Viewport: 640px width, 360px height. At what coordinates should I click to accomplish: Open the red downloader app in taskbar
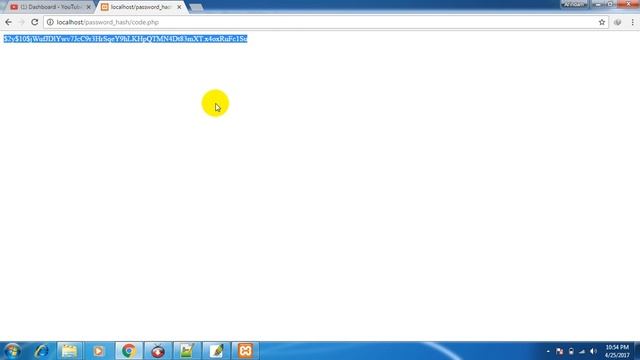click(158, 351)
